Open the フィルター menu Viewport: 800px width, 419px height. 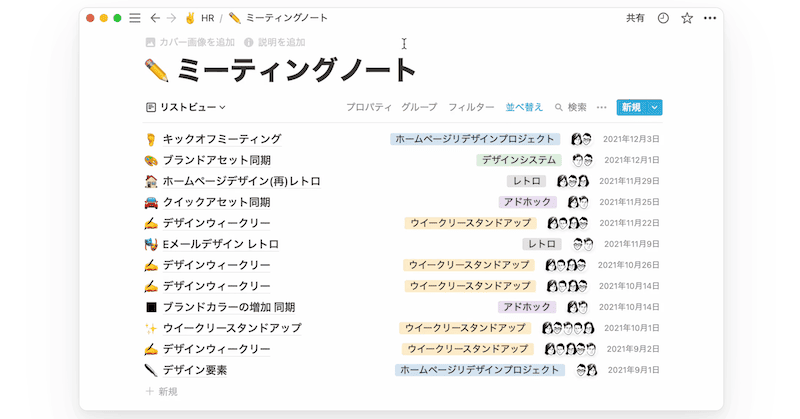tap(471, 107)
